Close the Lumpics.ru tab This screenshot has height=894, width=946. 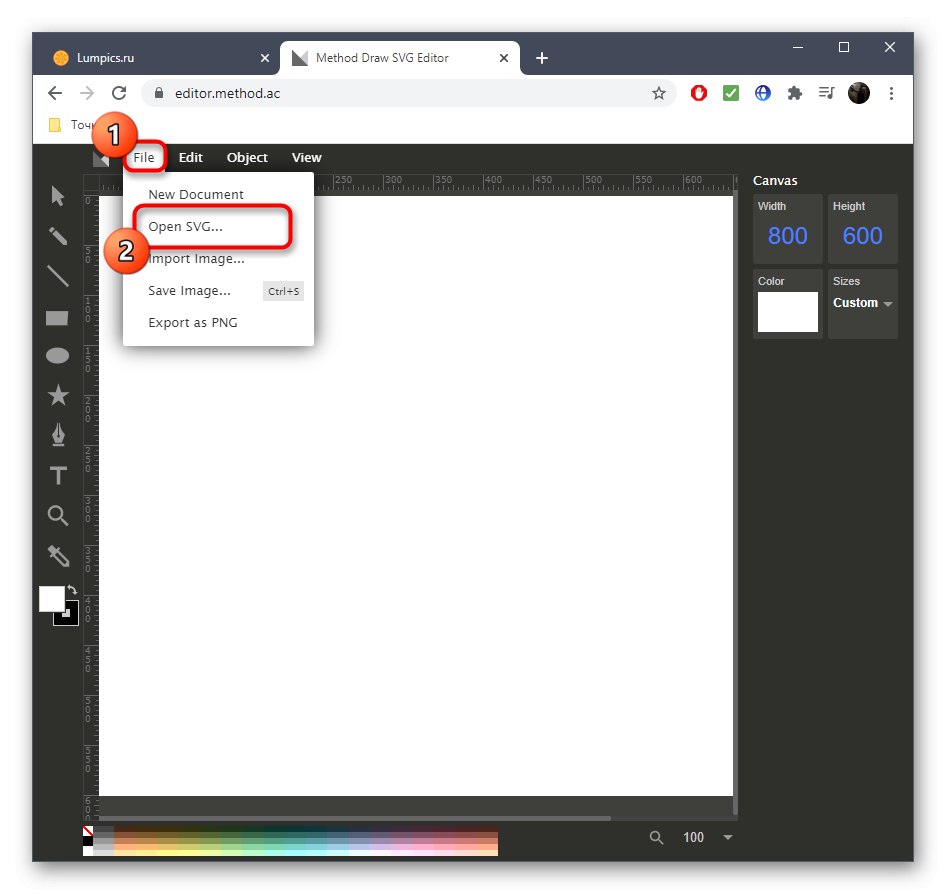[265, 58]
